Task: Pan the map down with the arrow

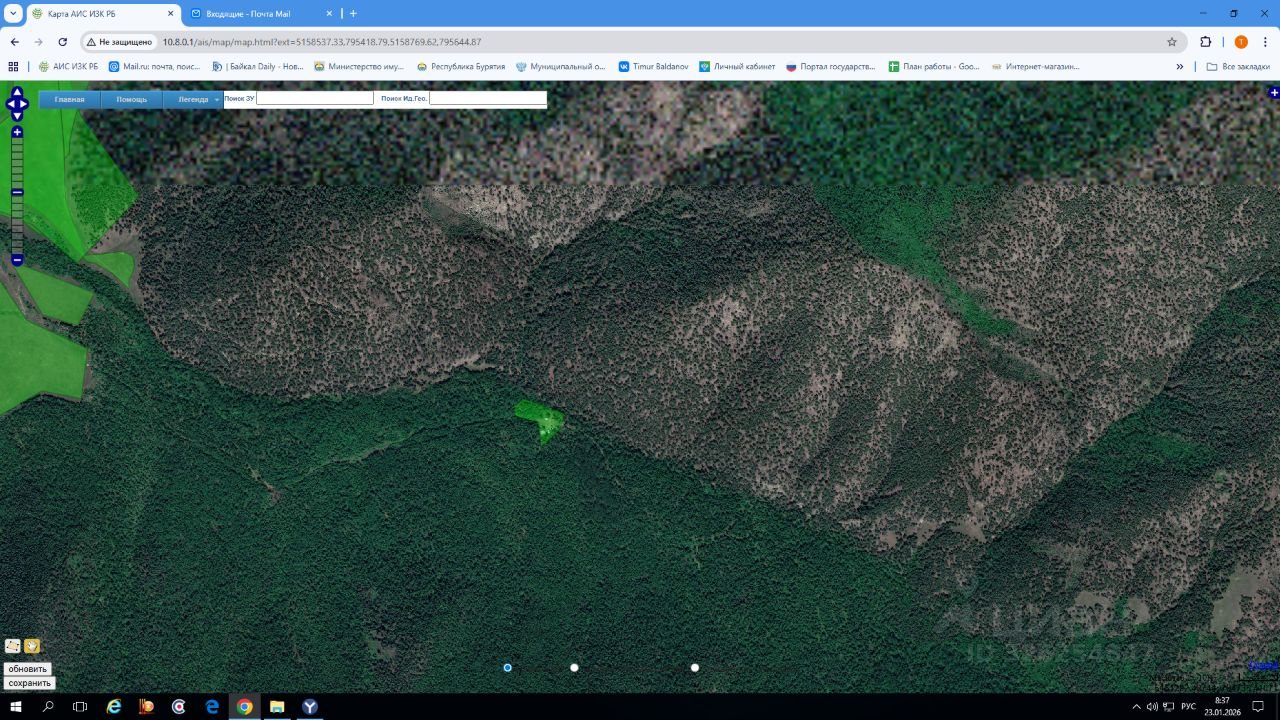Action: pos(17,116)
